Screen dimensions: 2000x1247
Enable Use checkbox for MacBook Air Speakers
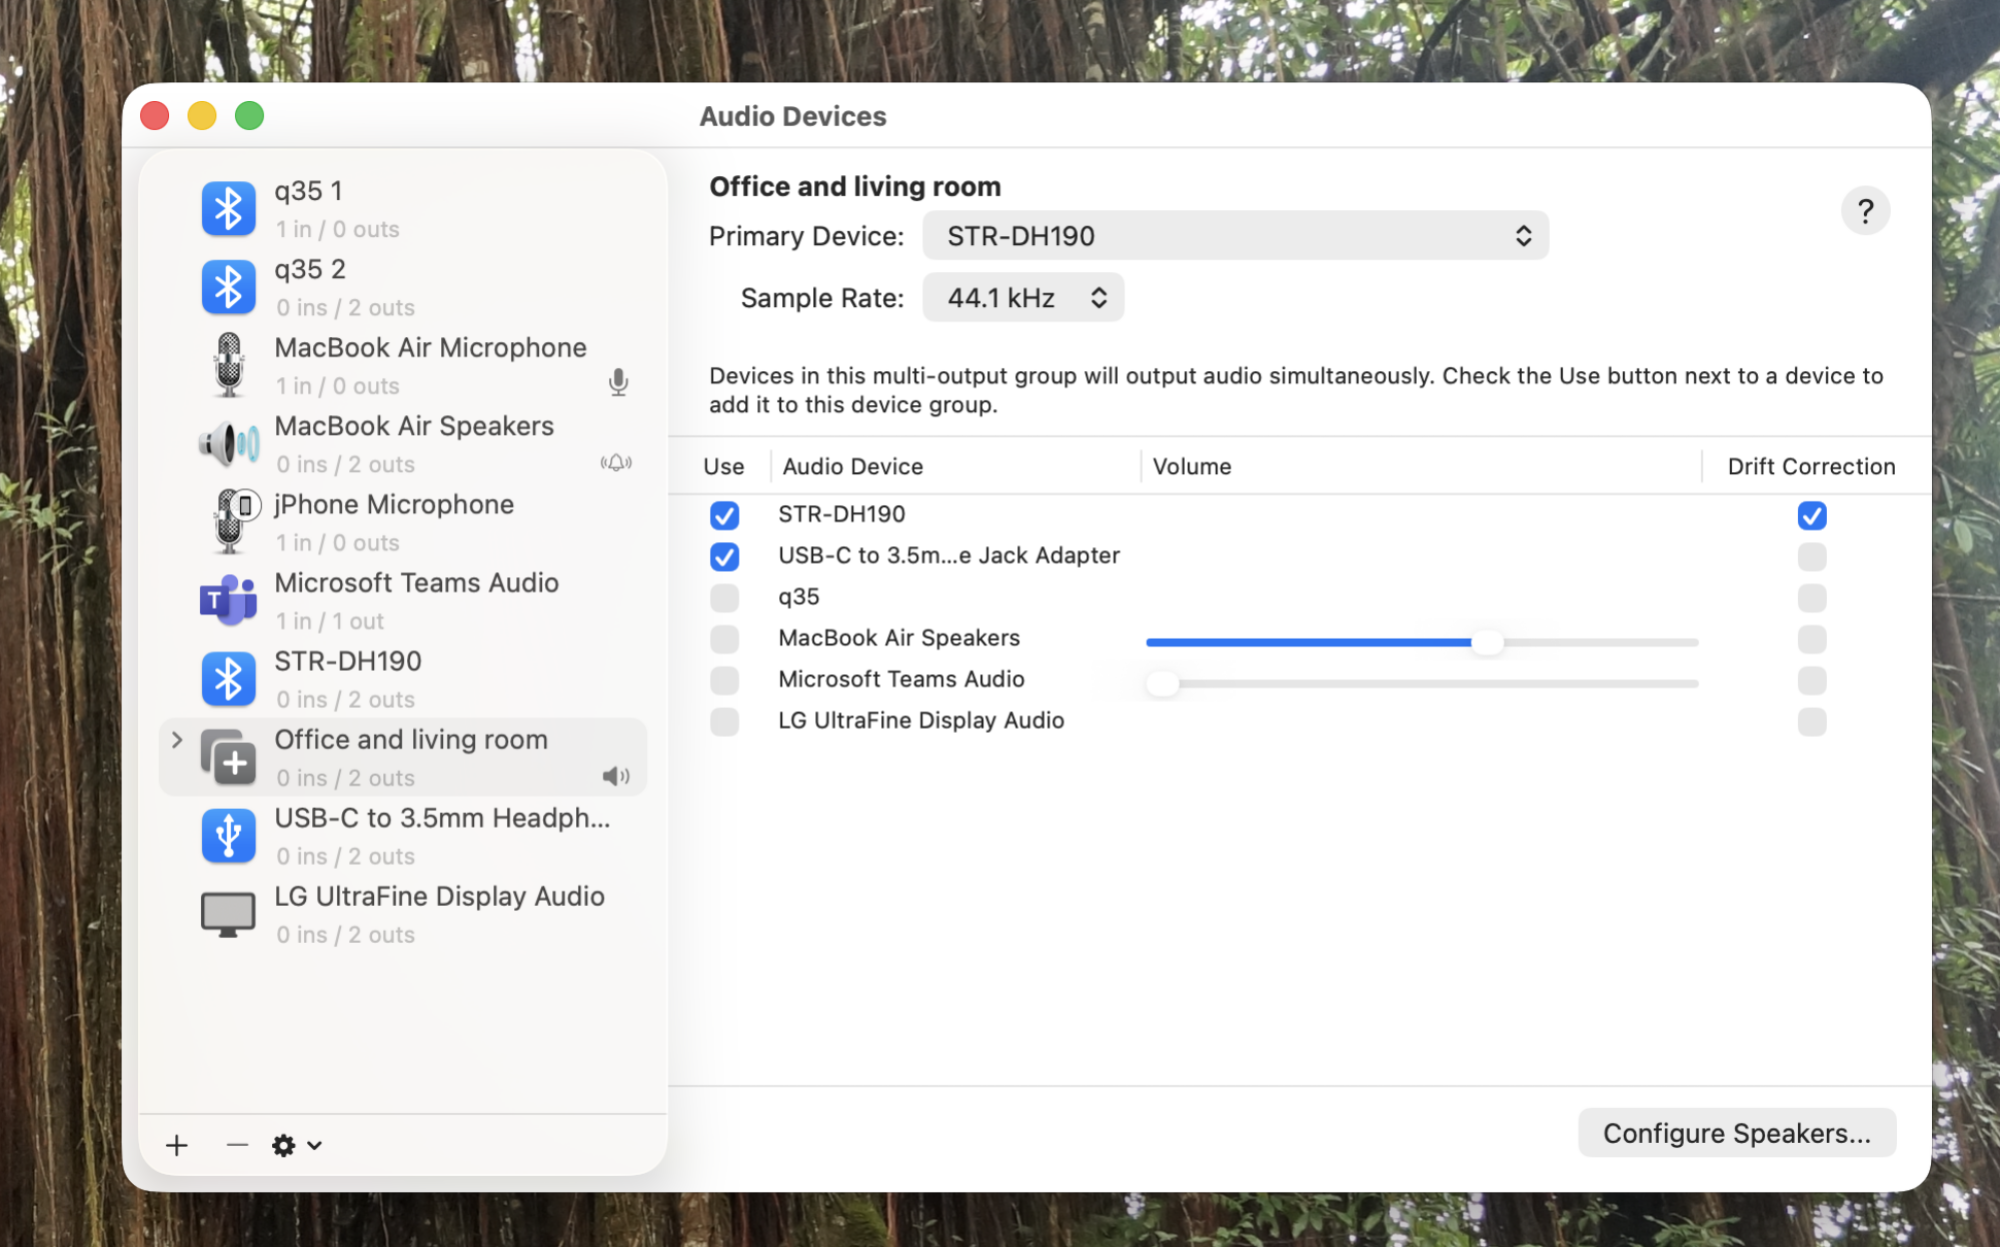pyautogui.click(x=724, y=639)
